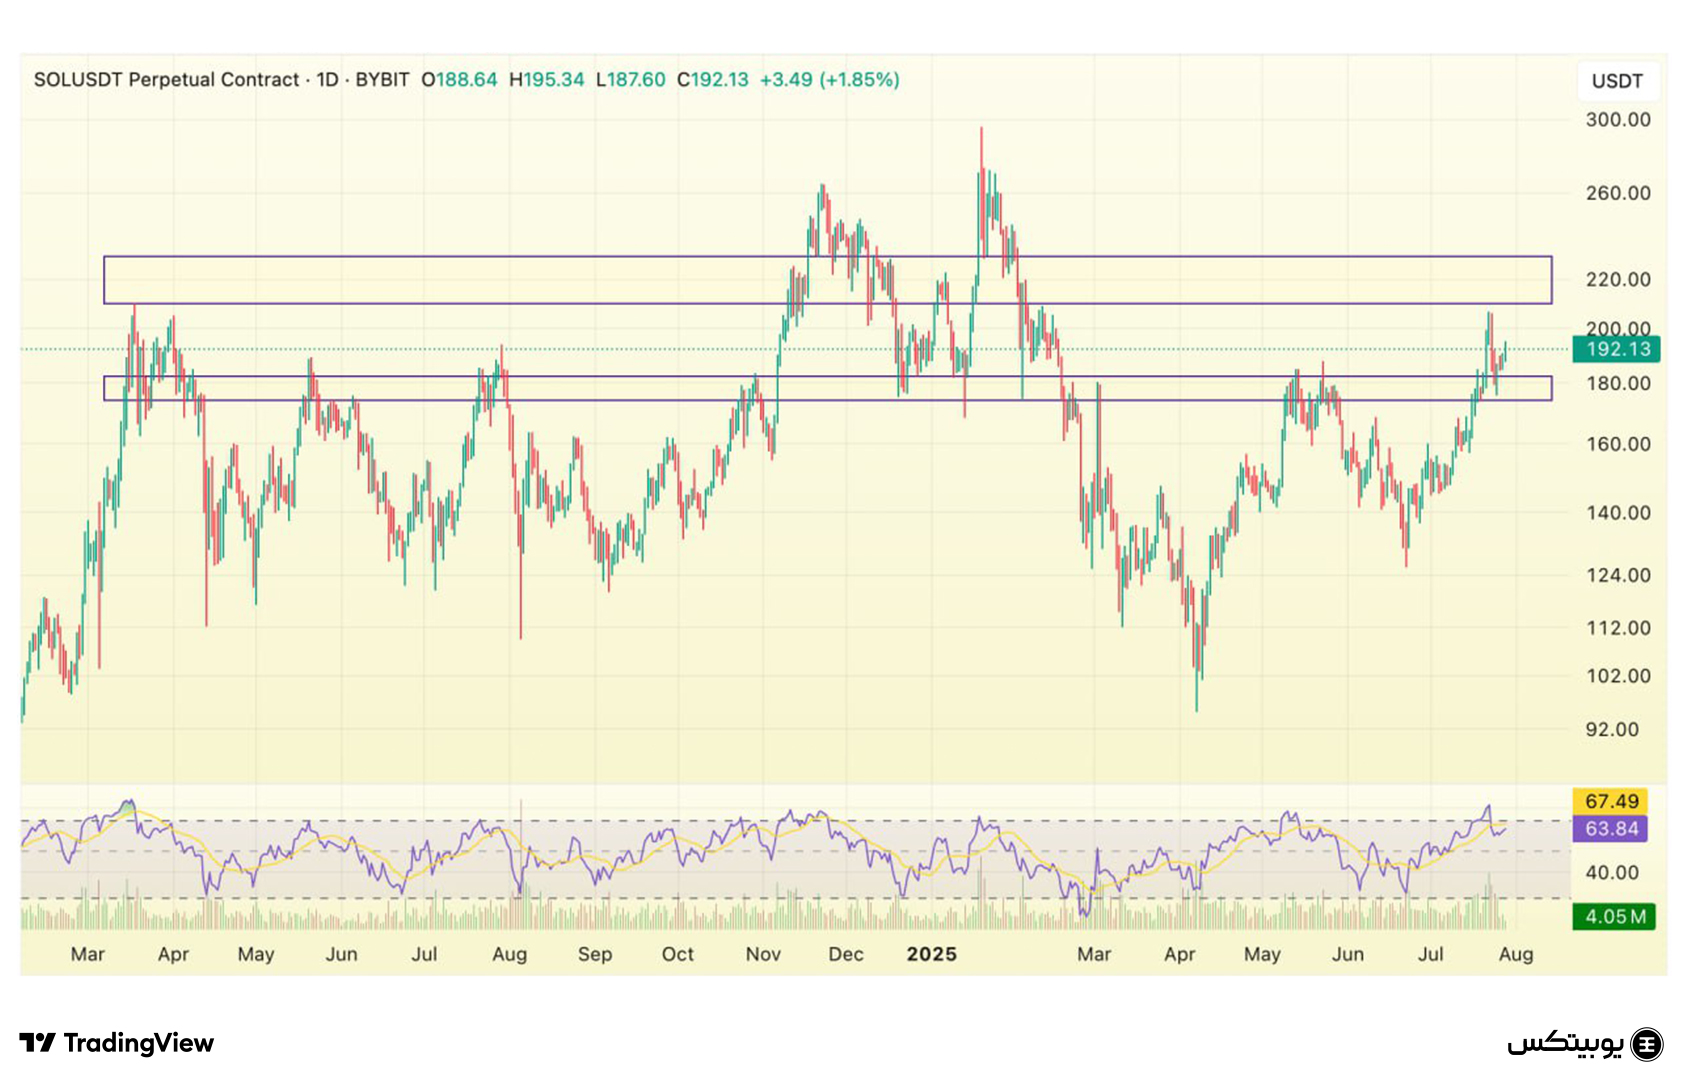Select the 220.00 price scale label

[x=1617, y=280]
